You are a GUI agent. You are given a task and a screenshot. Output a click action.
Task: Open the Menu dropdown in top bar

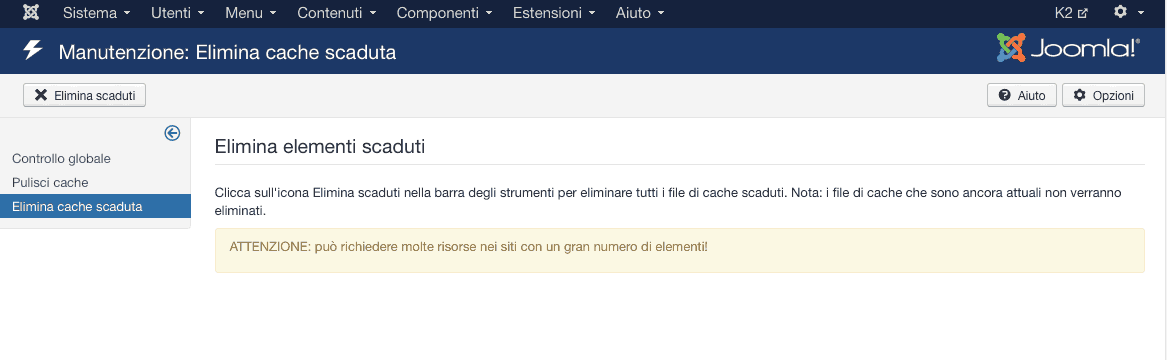(251, 13)
